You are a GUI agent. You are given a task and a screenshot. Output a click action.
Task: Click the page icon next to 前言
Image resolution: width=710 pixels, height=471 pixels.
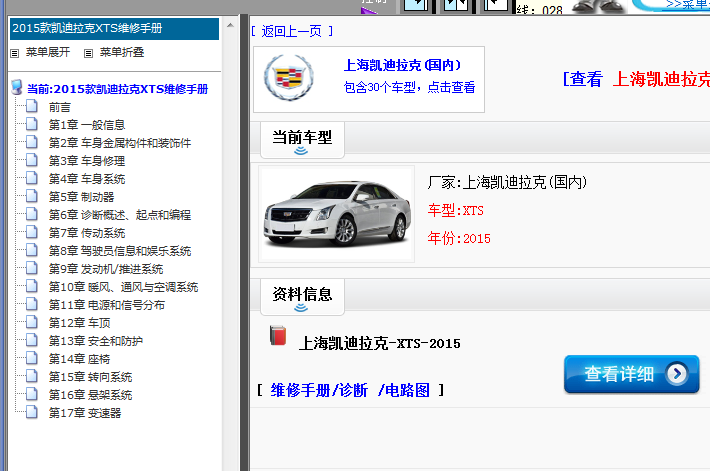pyautogui.click(x=32, y=107)
